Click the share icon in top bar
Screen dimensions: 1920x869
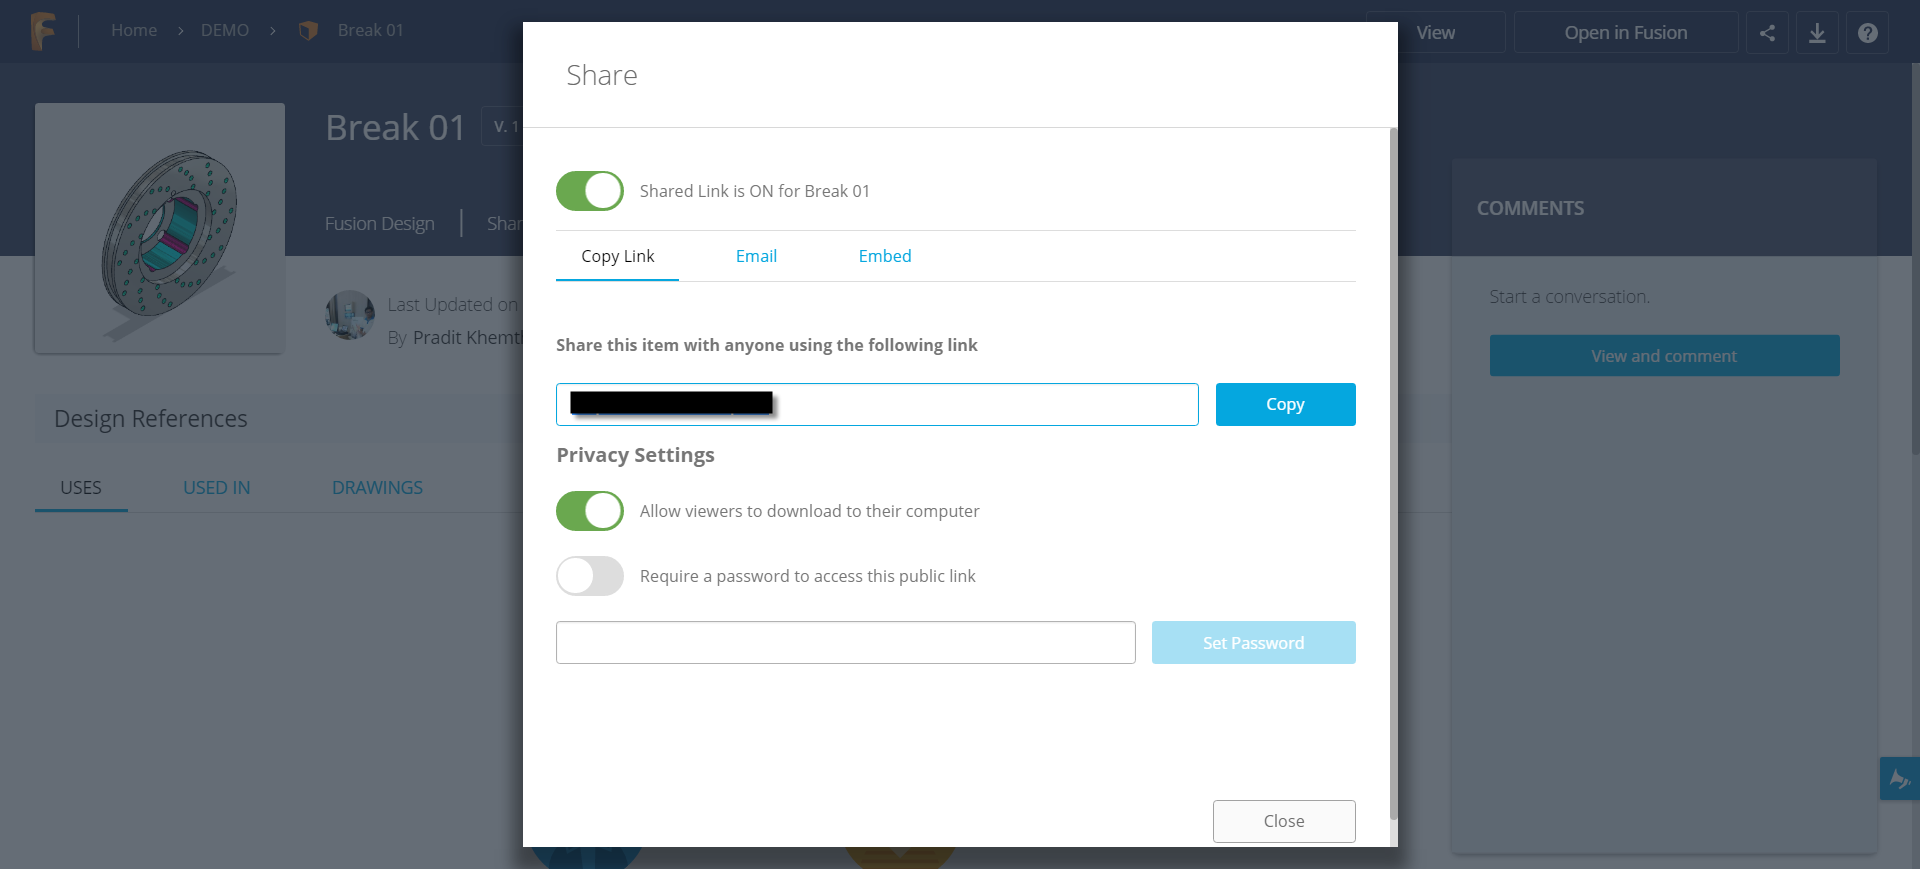1767,33
